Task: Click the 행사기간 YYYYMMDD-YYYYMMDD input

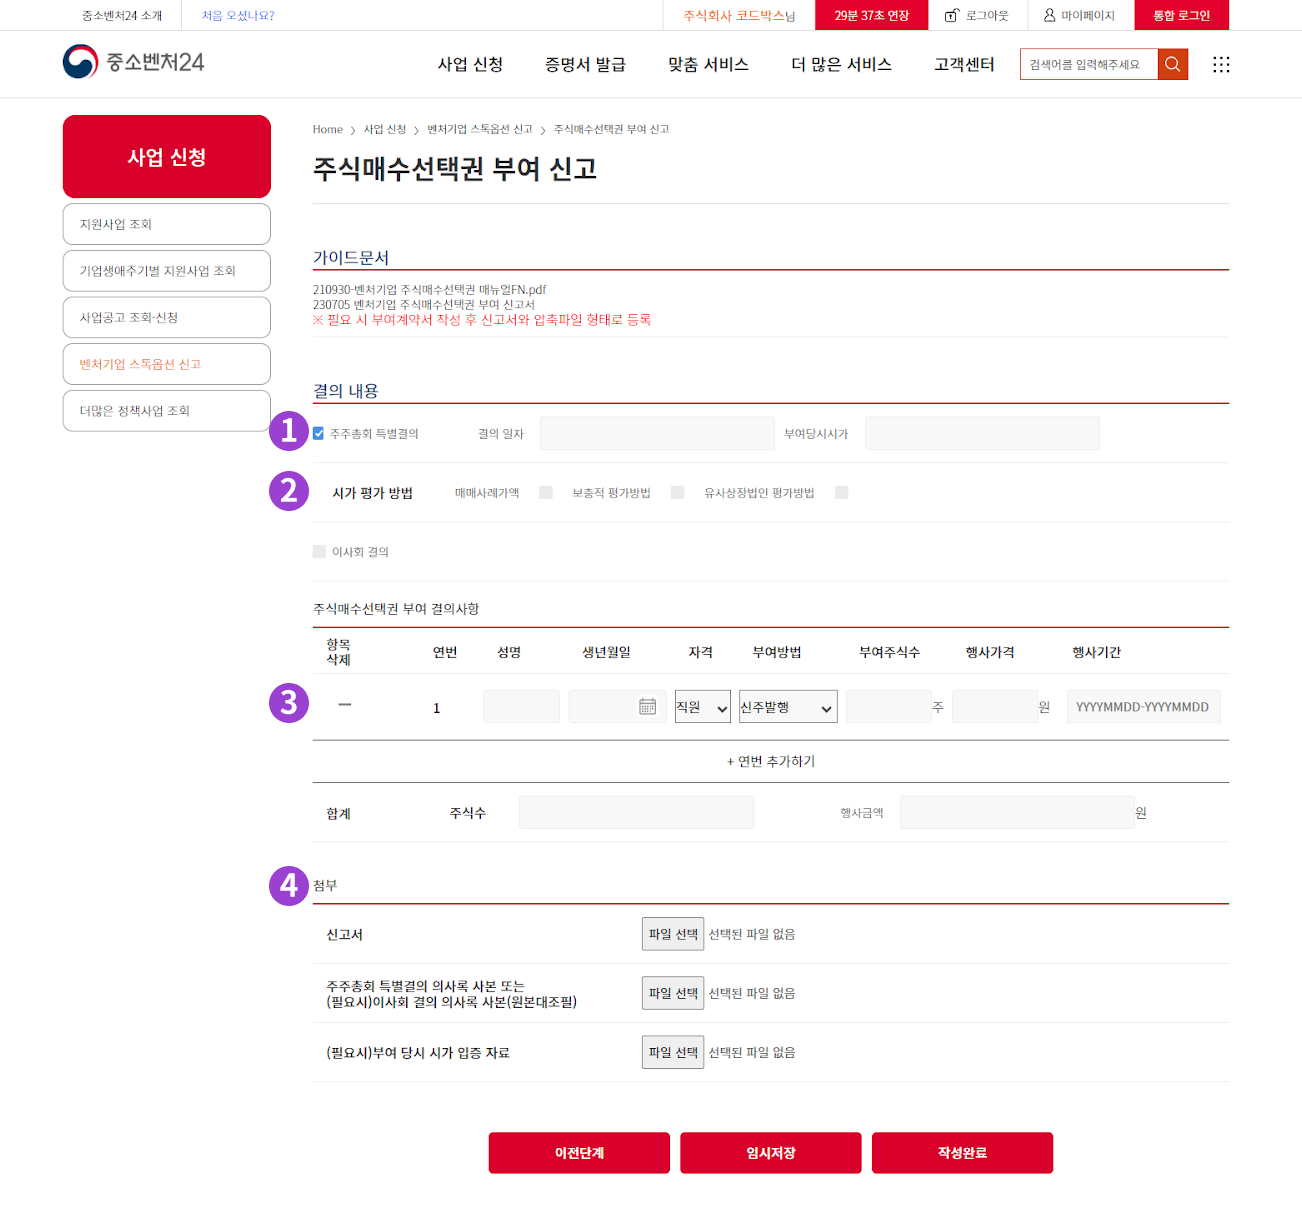Action: click(1143, 707)
